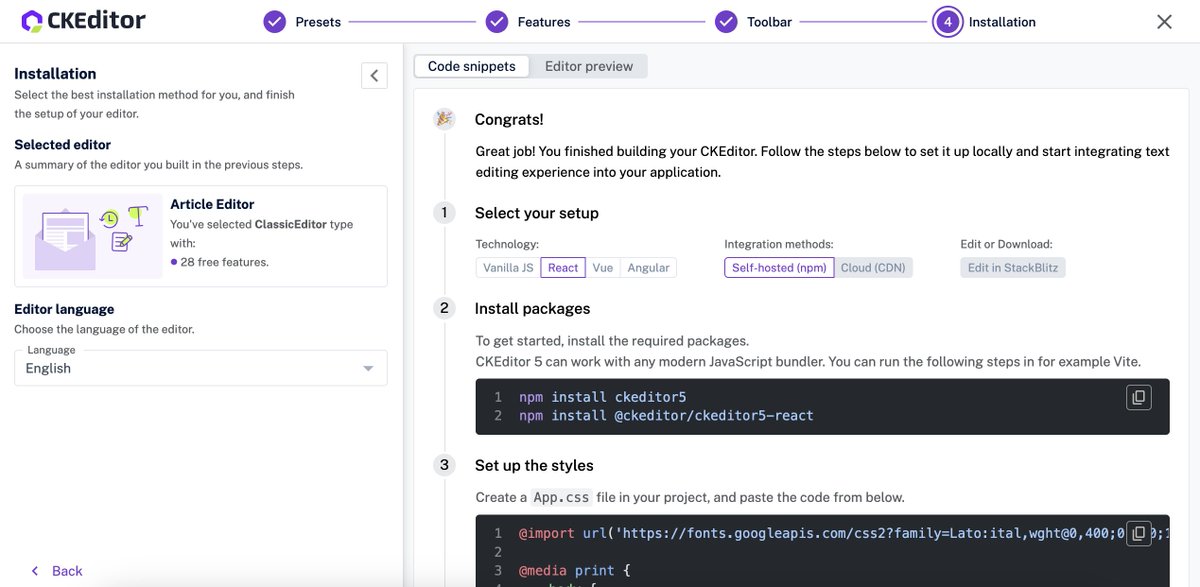This screenshot has width=1200, height=587.
Task: Select Self-hosted (npm) integration method
Action: click(x=779, y=268)
